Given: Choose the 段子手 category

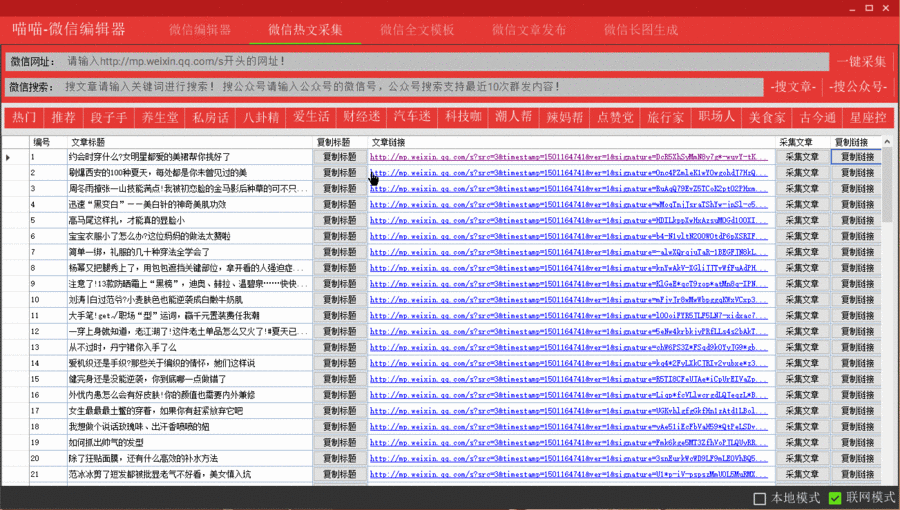Looking at the screenshot, I should click(109, 118).
